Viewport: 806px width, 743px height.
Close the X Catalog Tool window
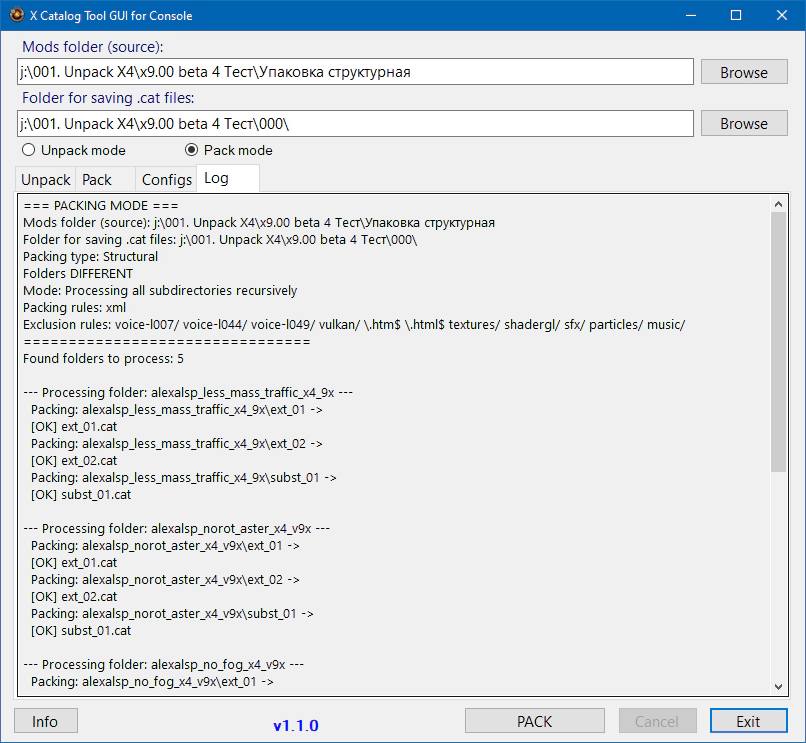point(782,16)
